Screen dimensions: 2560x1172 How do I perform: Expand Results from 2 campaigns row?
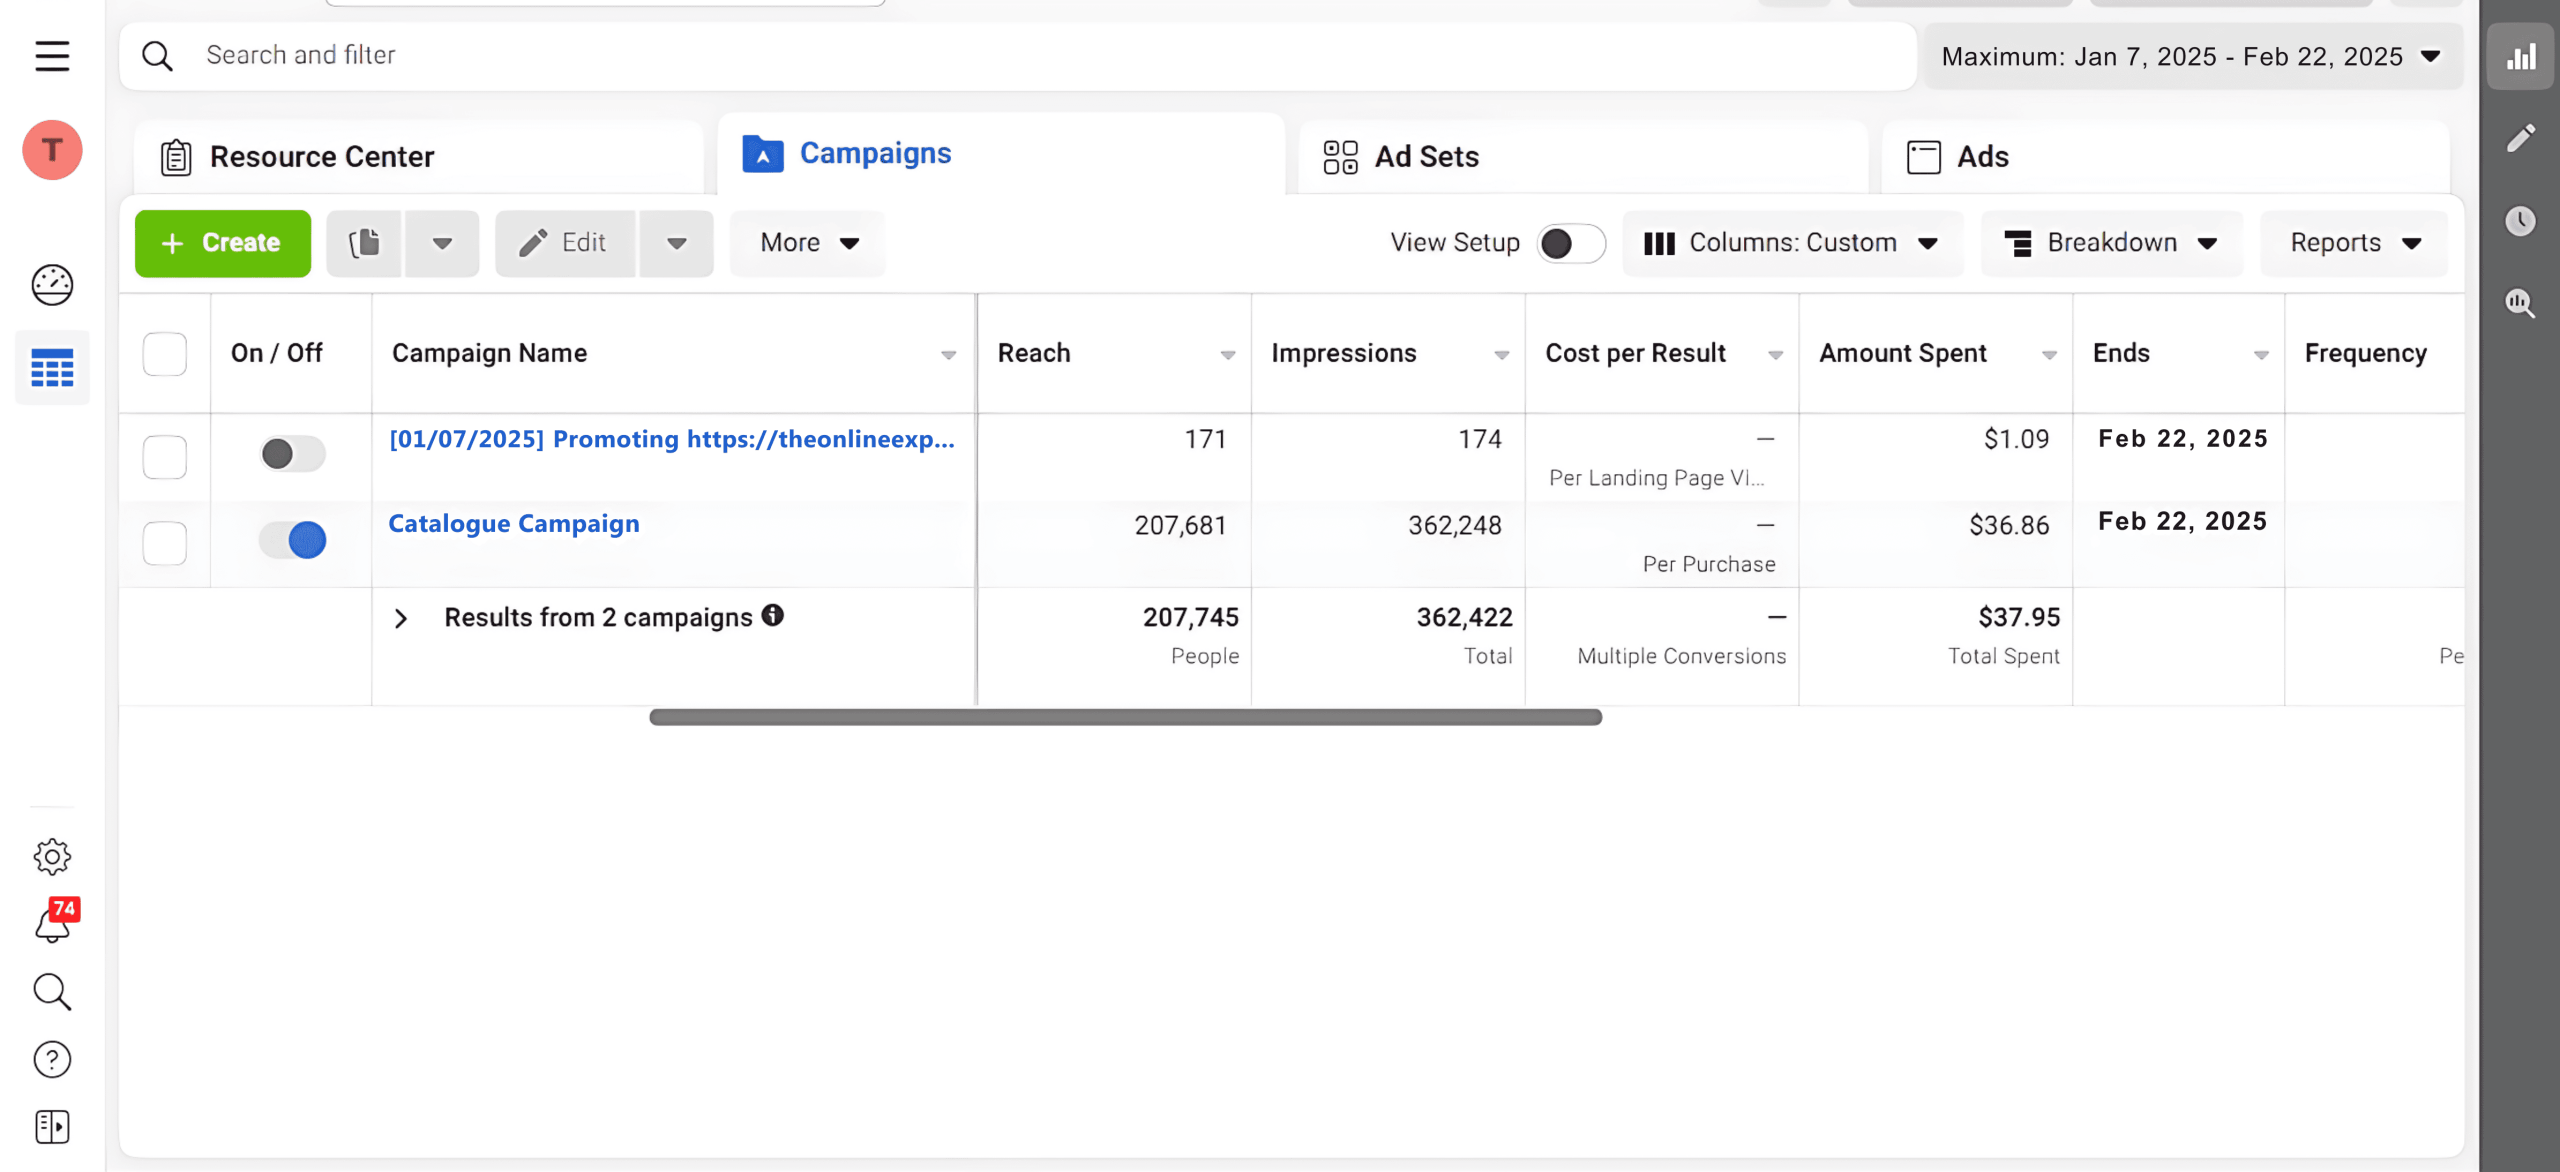401,619
